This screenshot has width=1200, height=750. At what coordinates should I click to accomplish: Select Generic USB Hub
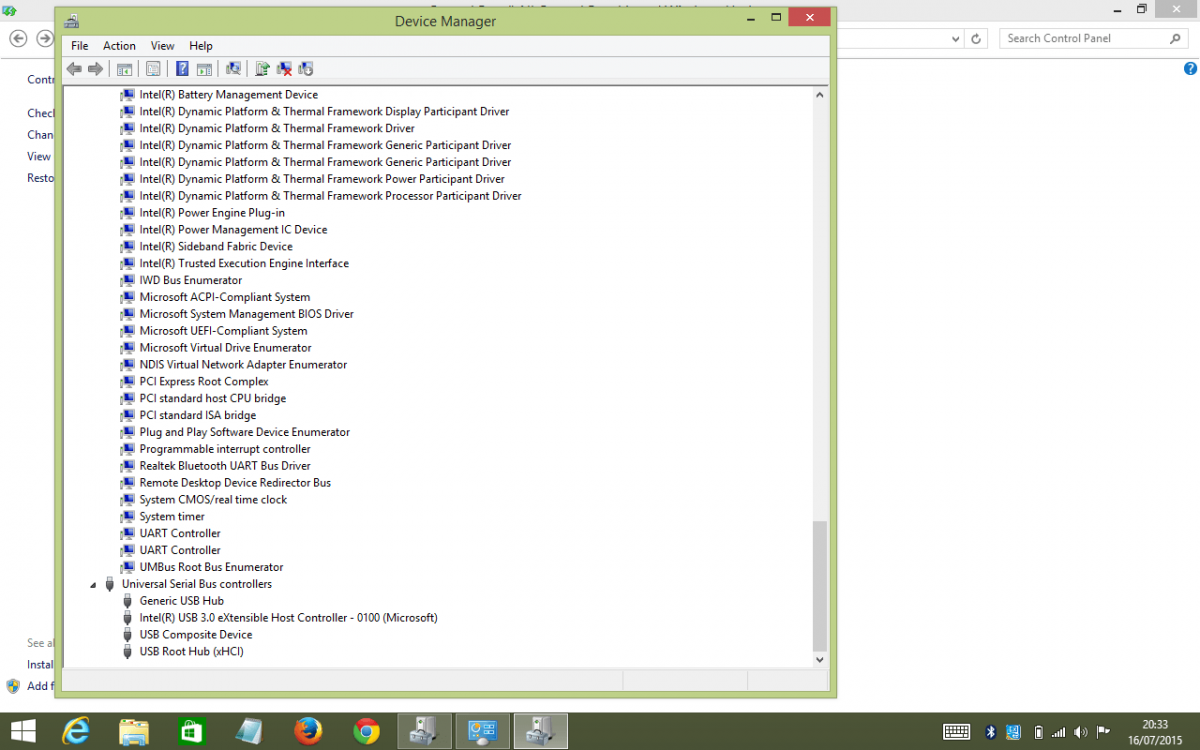click(x=181, y=601)
